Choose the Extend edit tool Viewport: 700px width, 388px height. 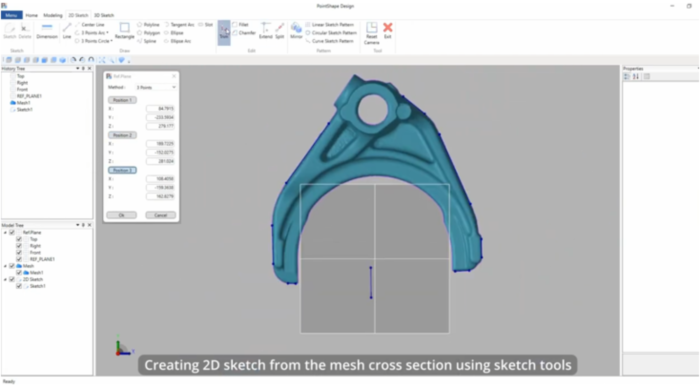(266, 31)
